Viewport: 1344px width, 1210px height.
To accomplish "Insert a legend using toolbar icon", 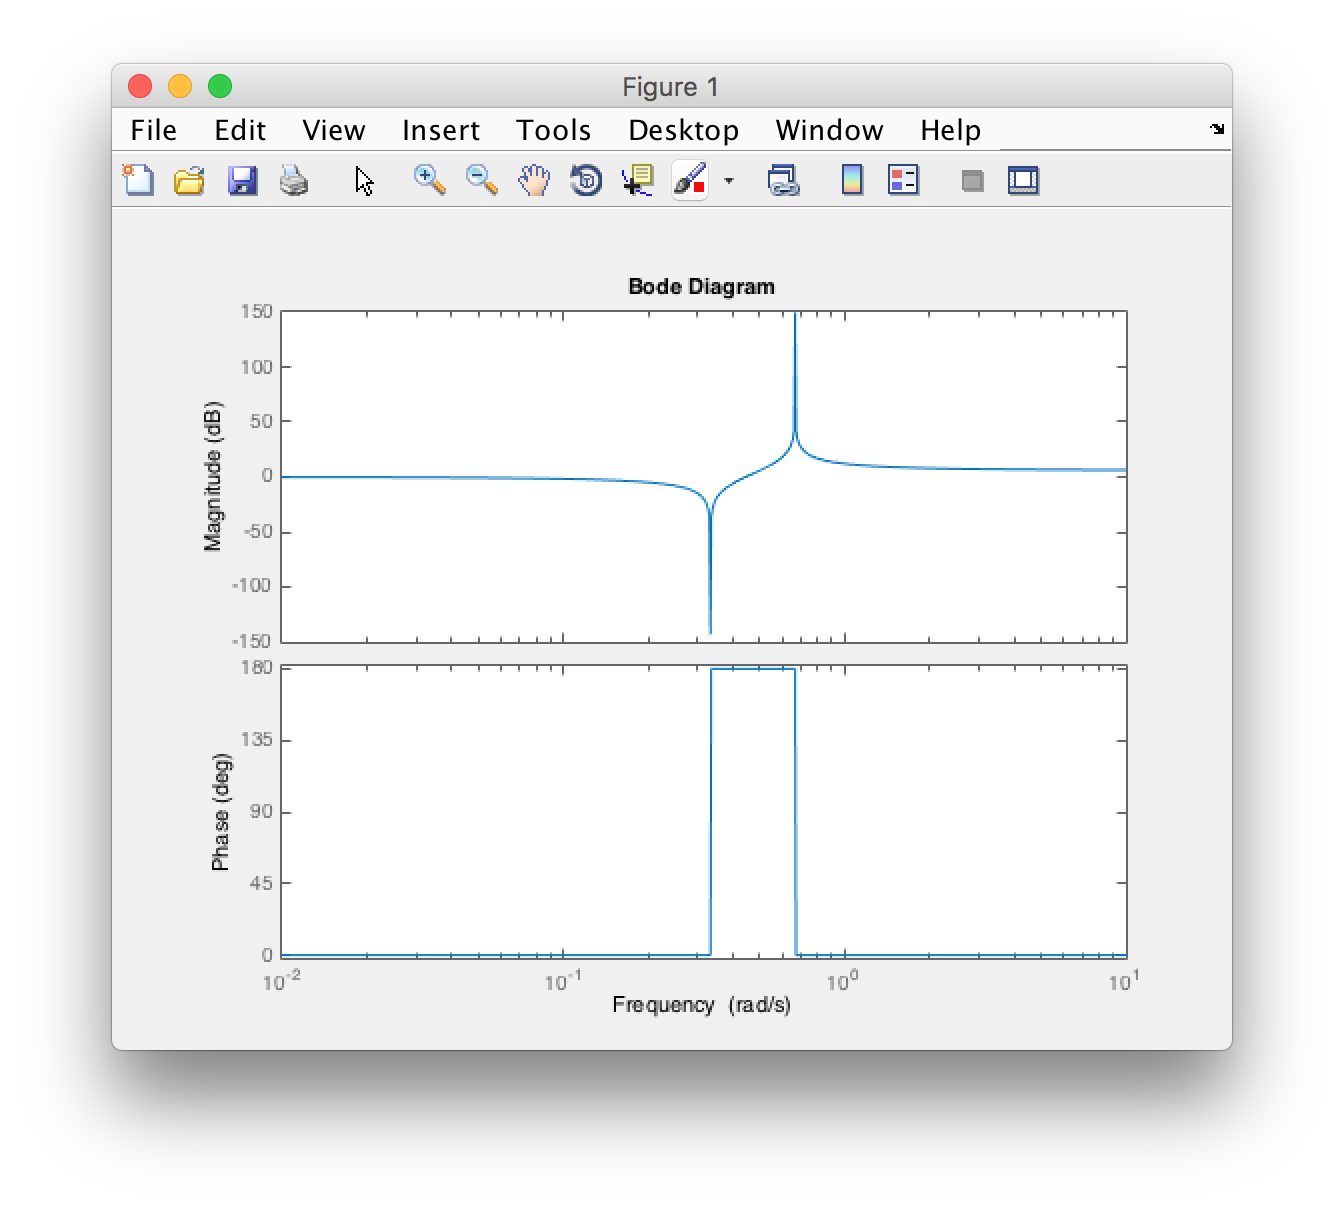I will (903, 180).
